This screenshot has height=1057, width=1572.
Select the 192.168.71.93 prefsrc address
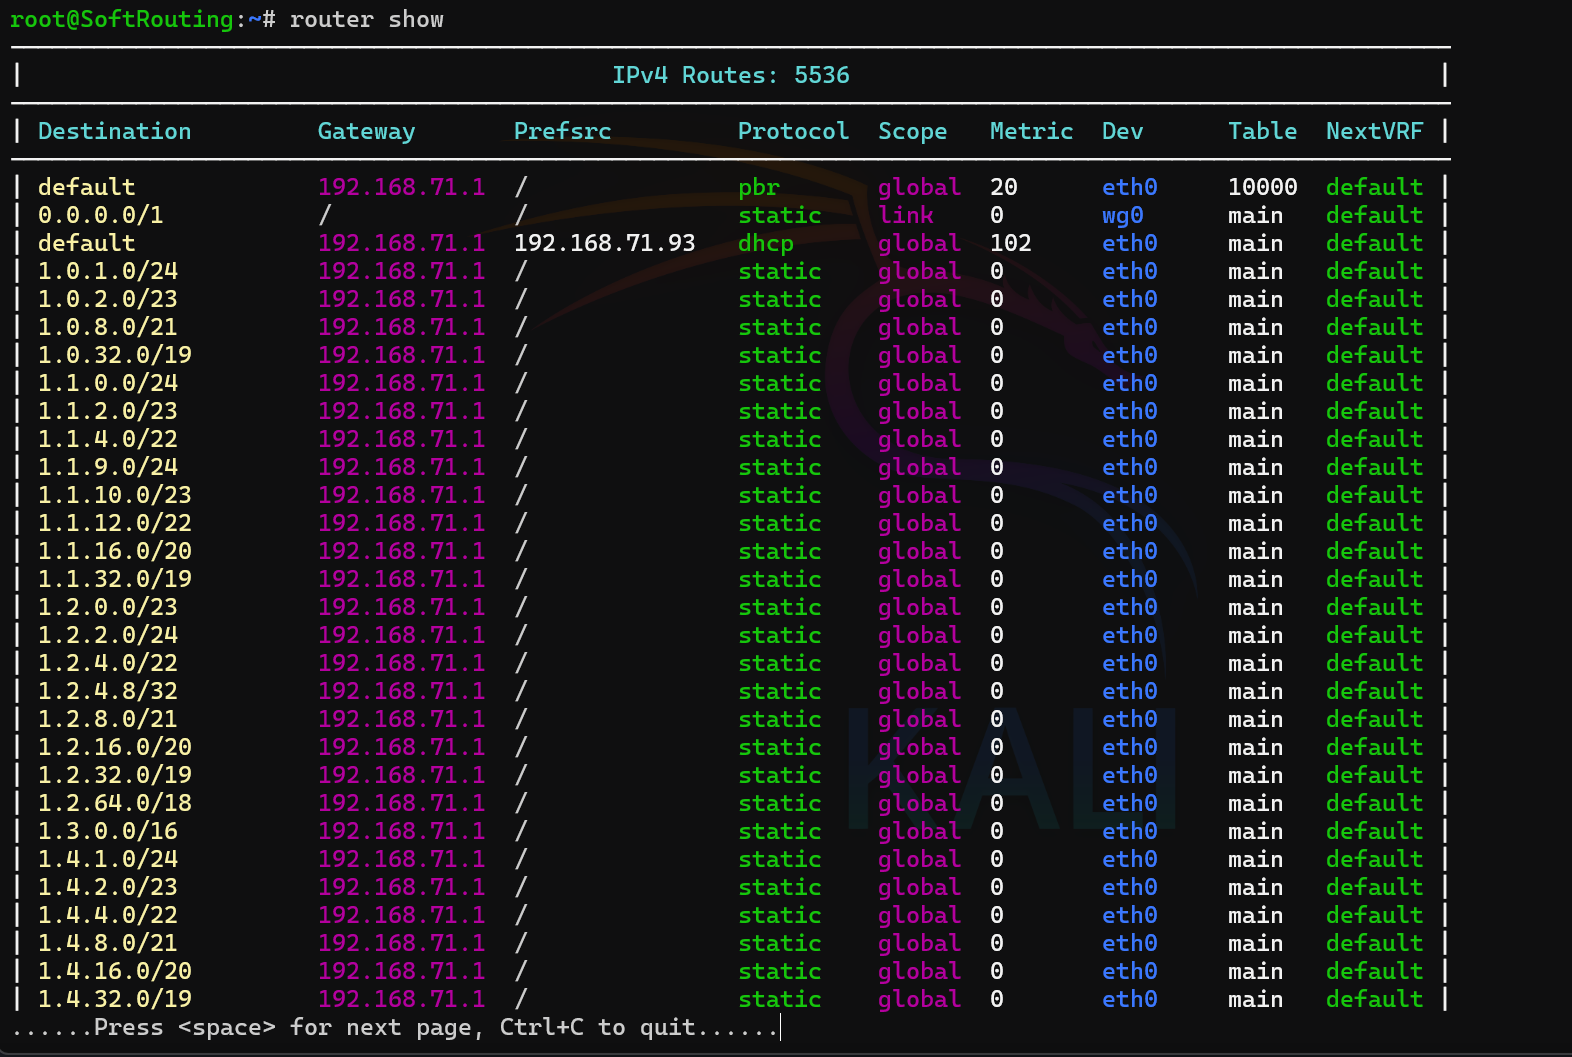[x=604, y=243]
